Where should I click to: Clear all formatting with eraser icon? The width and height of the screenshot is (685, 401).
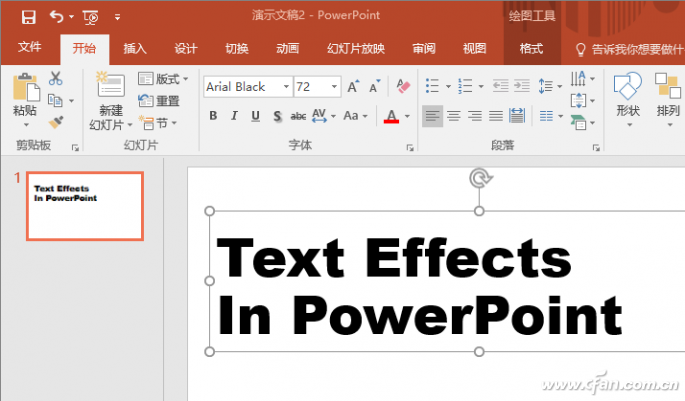pos(403,86)
